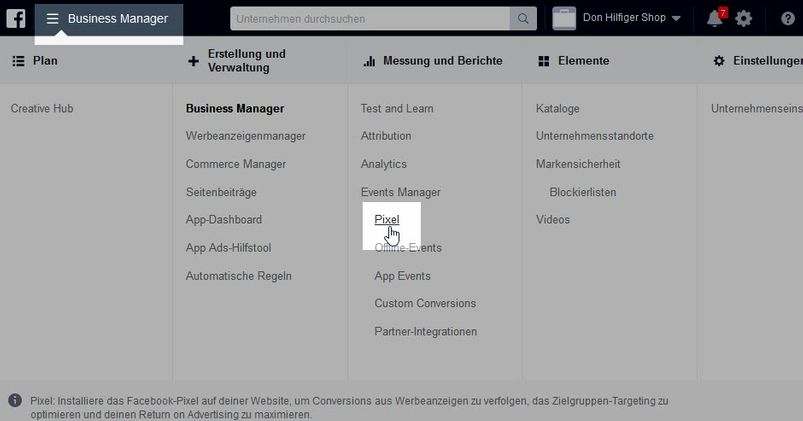
Task: Open the Pixel link
Action: [387, 220]
